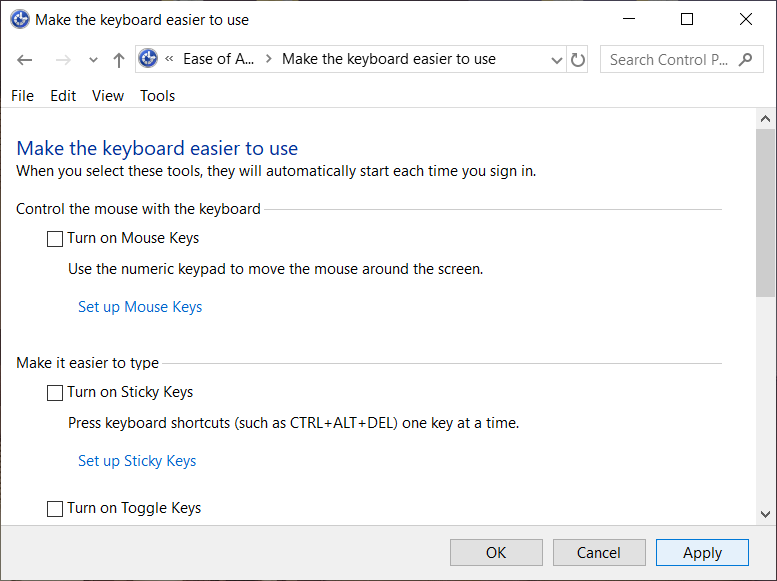This screenshot has width=777, height=581.
Task: Click the Forward navigation arrow
Action: (63, 60)
